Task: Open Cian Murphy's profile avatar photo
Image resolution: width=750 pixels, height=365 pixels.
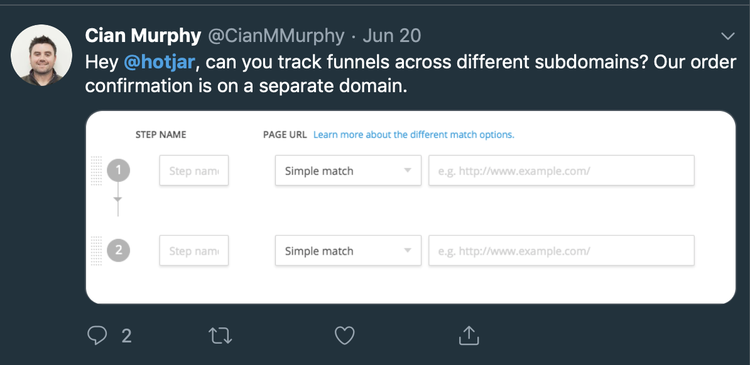Action: tap(42, 55)
